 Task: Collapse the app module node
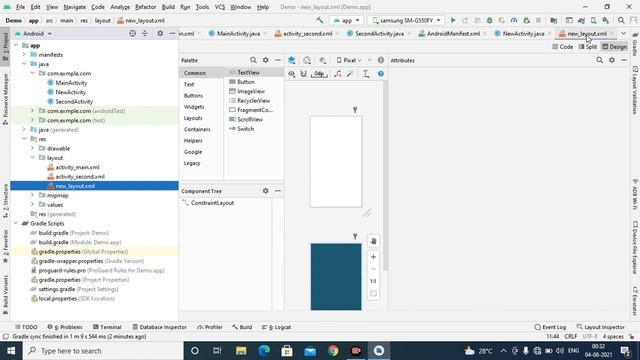pyautogui.click(x=16, y=45)
